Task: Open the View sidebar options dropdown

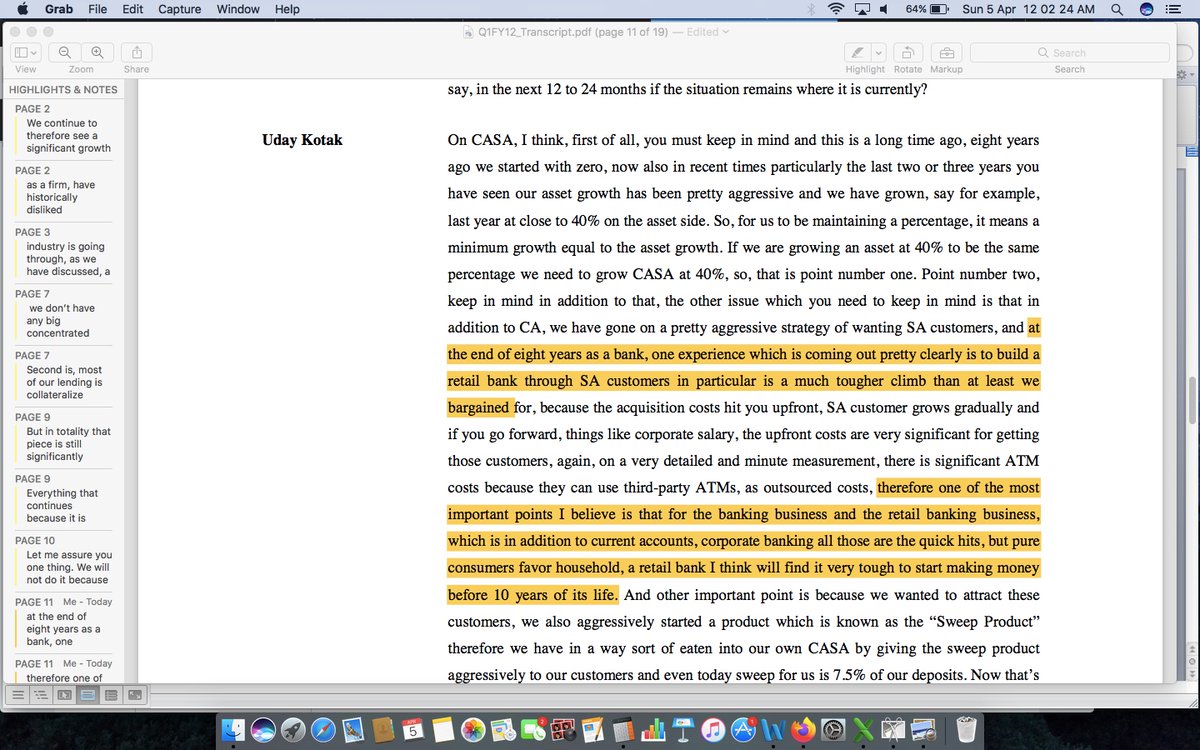Action: tap(25, 53)
